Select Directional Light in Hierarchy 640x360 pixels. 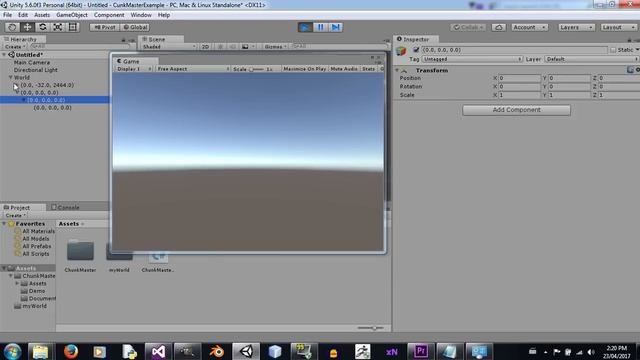pyautogui.click(x=36, y=70)
